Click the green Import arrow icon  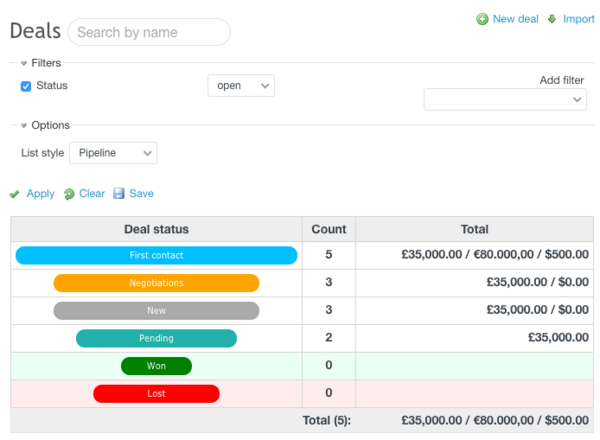552,19
